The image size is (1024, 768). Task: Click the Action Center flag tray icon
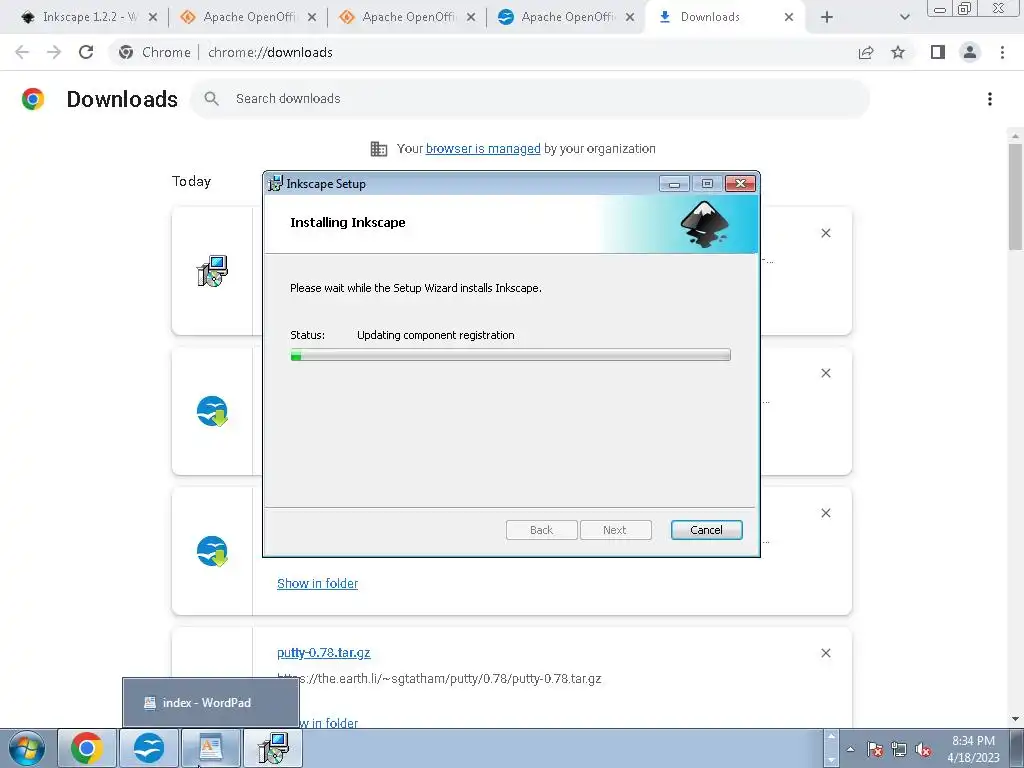[x=875, y=749]
